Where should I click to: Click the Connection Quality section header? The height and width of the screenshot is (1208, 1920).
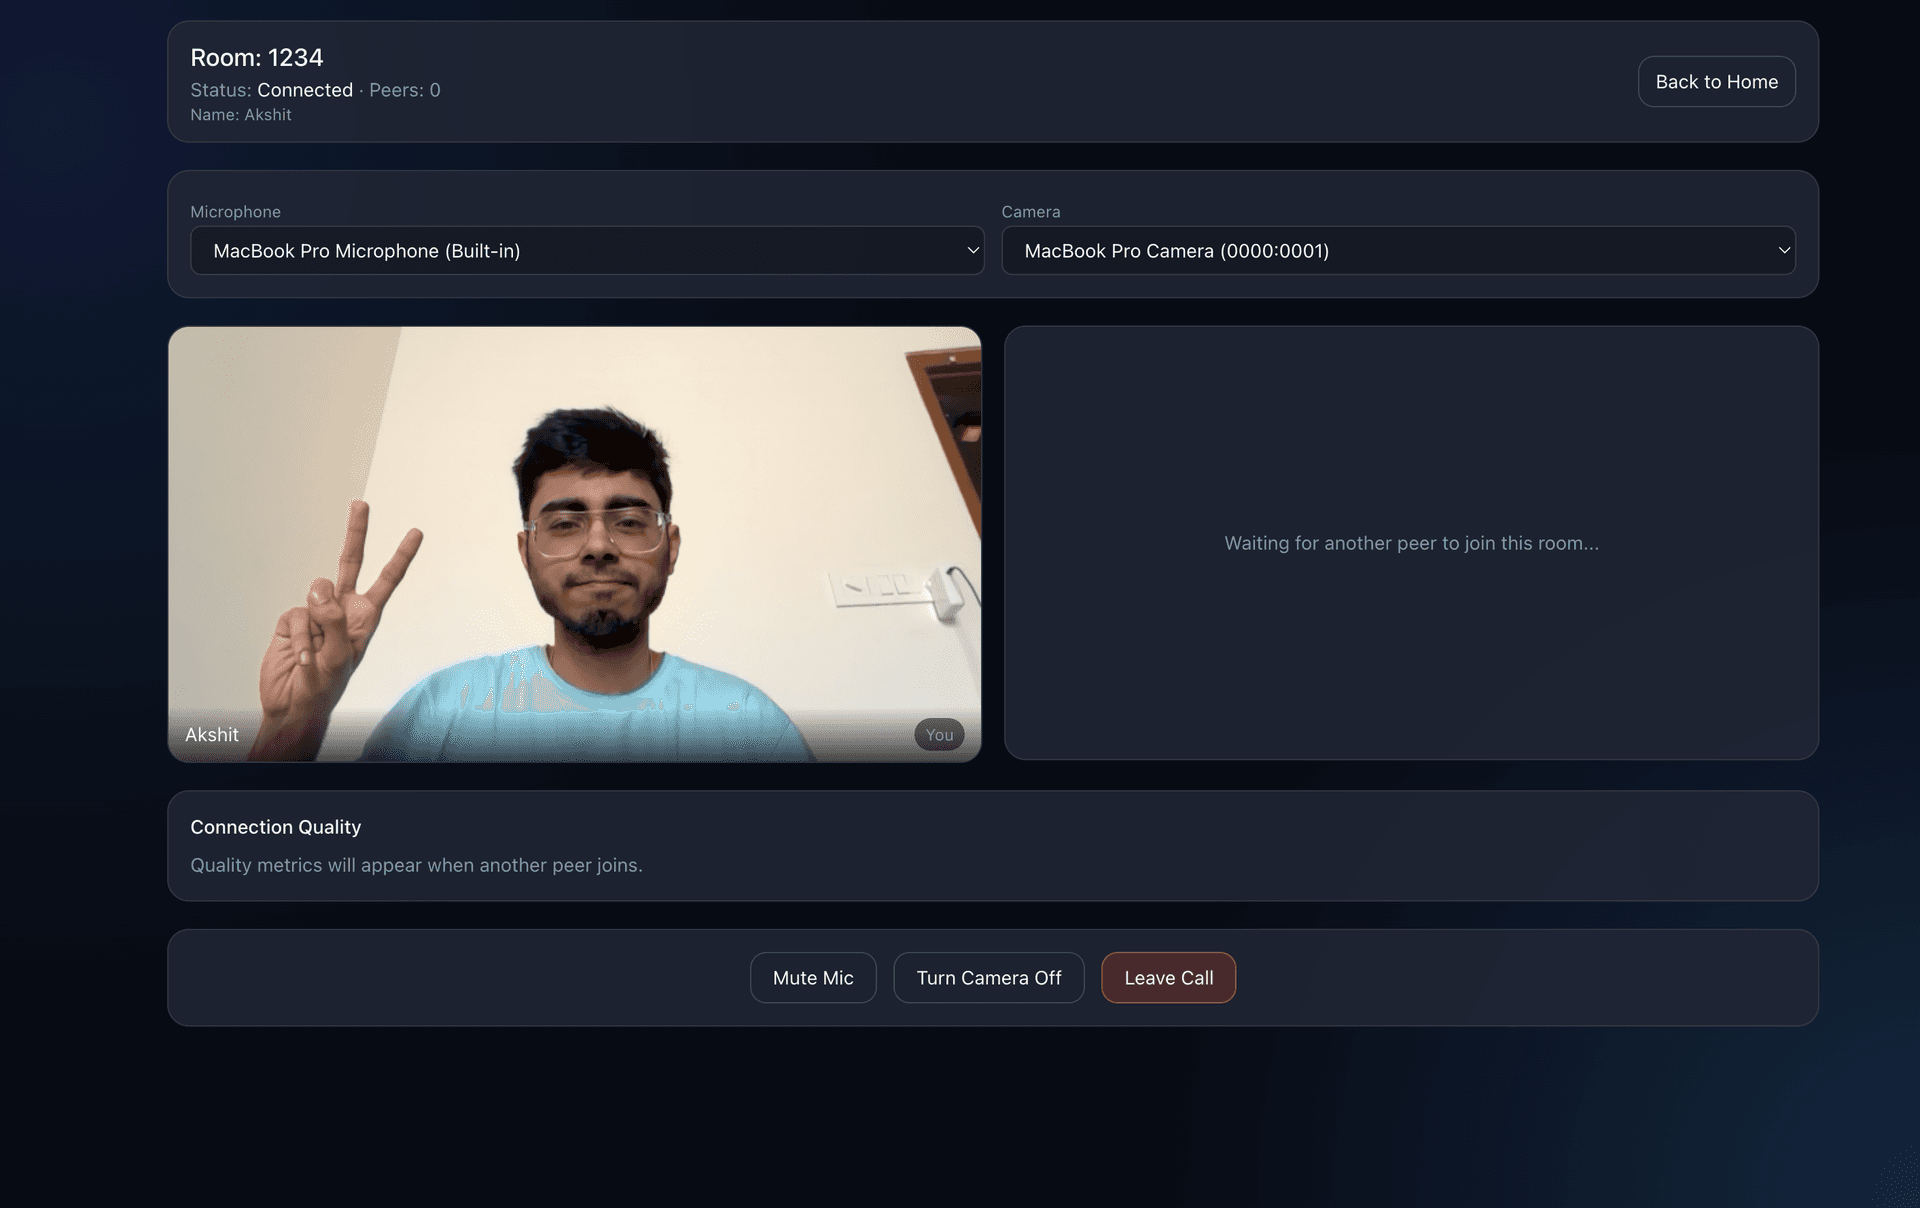[275, 827]
